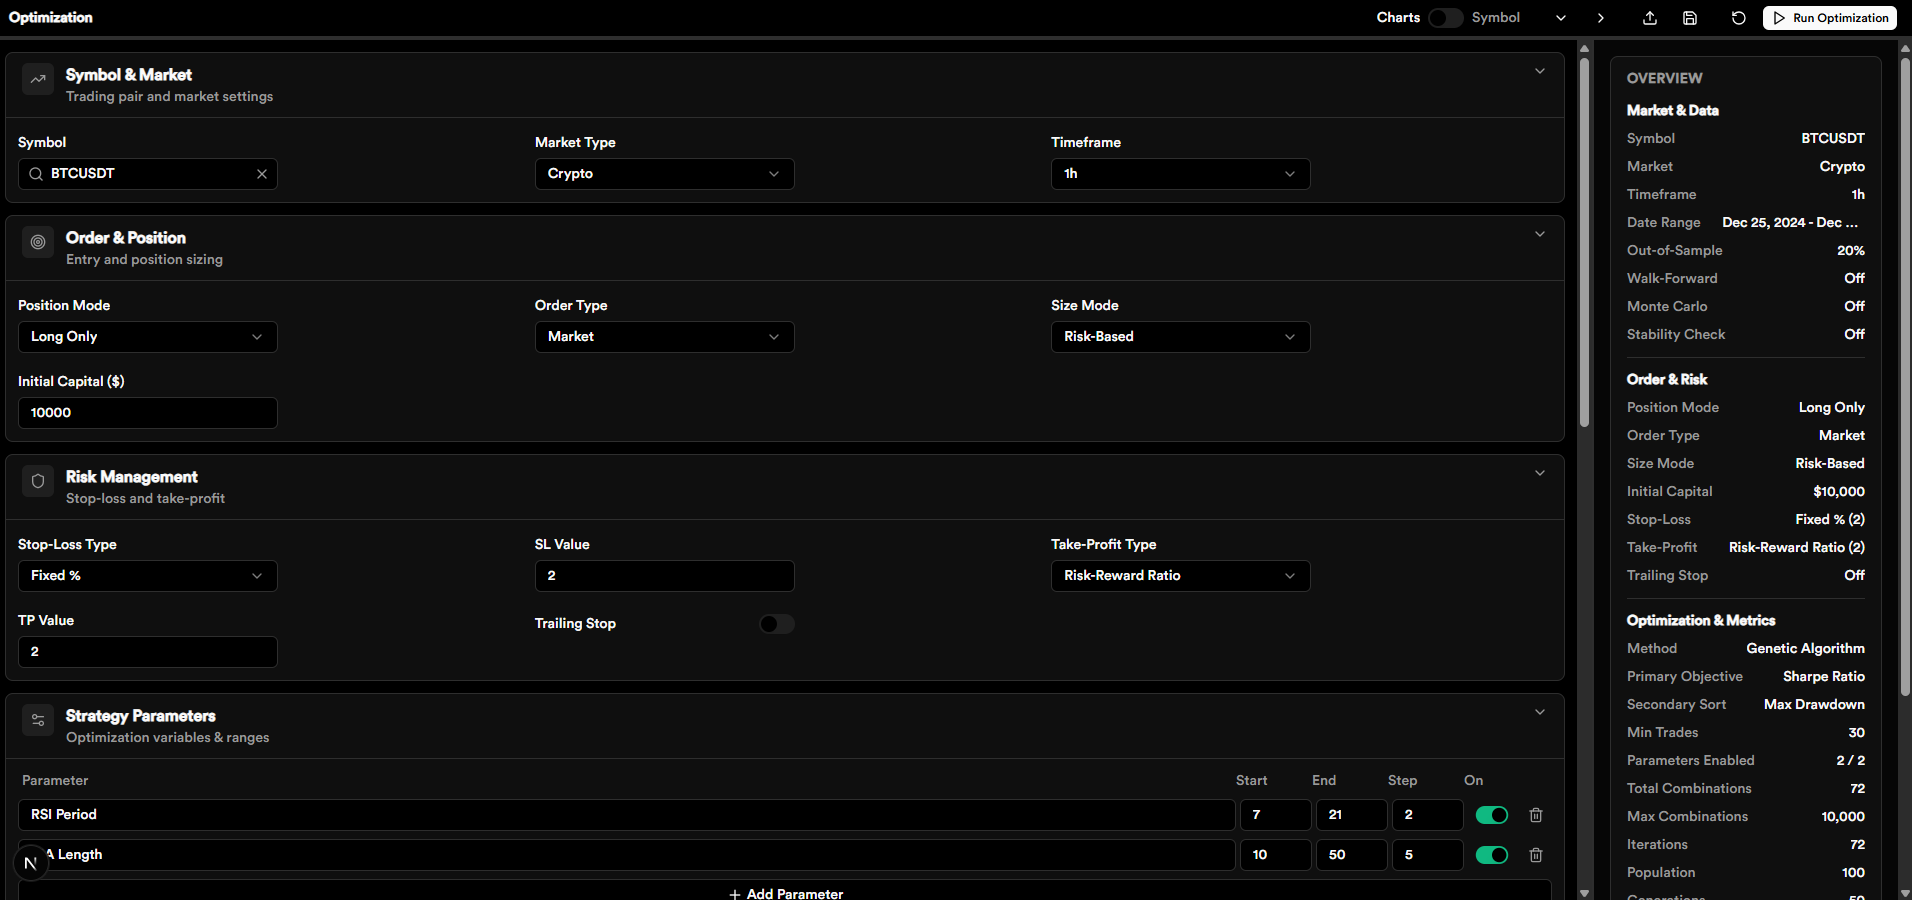
Task: Click the Risk Management shield icon
Action: coord(38,482)
